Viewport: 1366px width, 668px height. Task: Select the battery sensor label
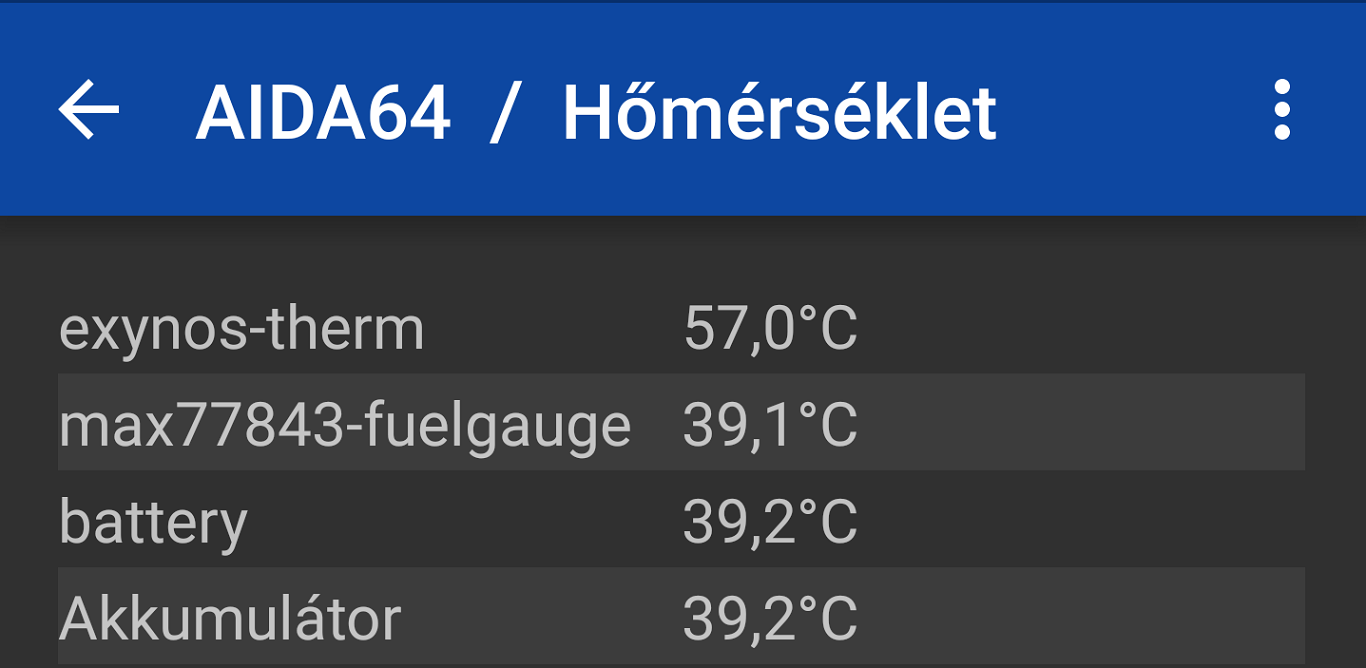(153, 522)
